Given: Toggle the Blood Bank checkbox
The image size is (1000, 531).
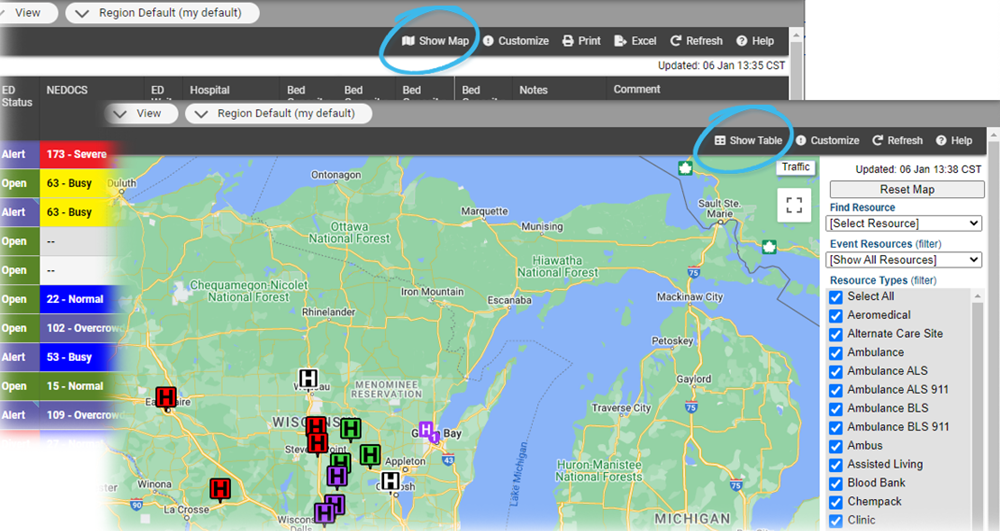Looking at the screenshot, I should [x=835, y=483].
